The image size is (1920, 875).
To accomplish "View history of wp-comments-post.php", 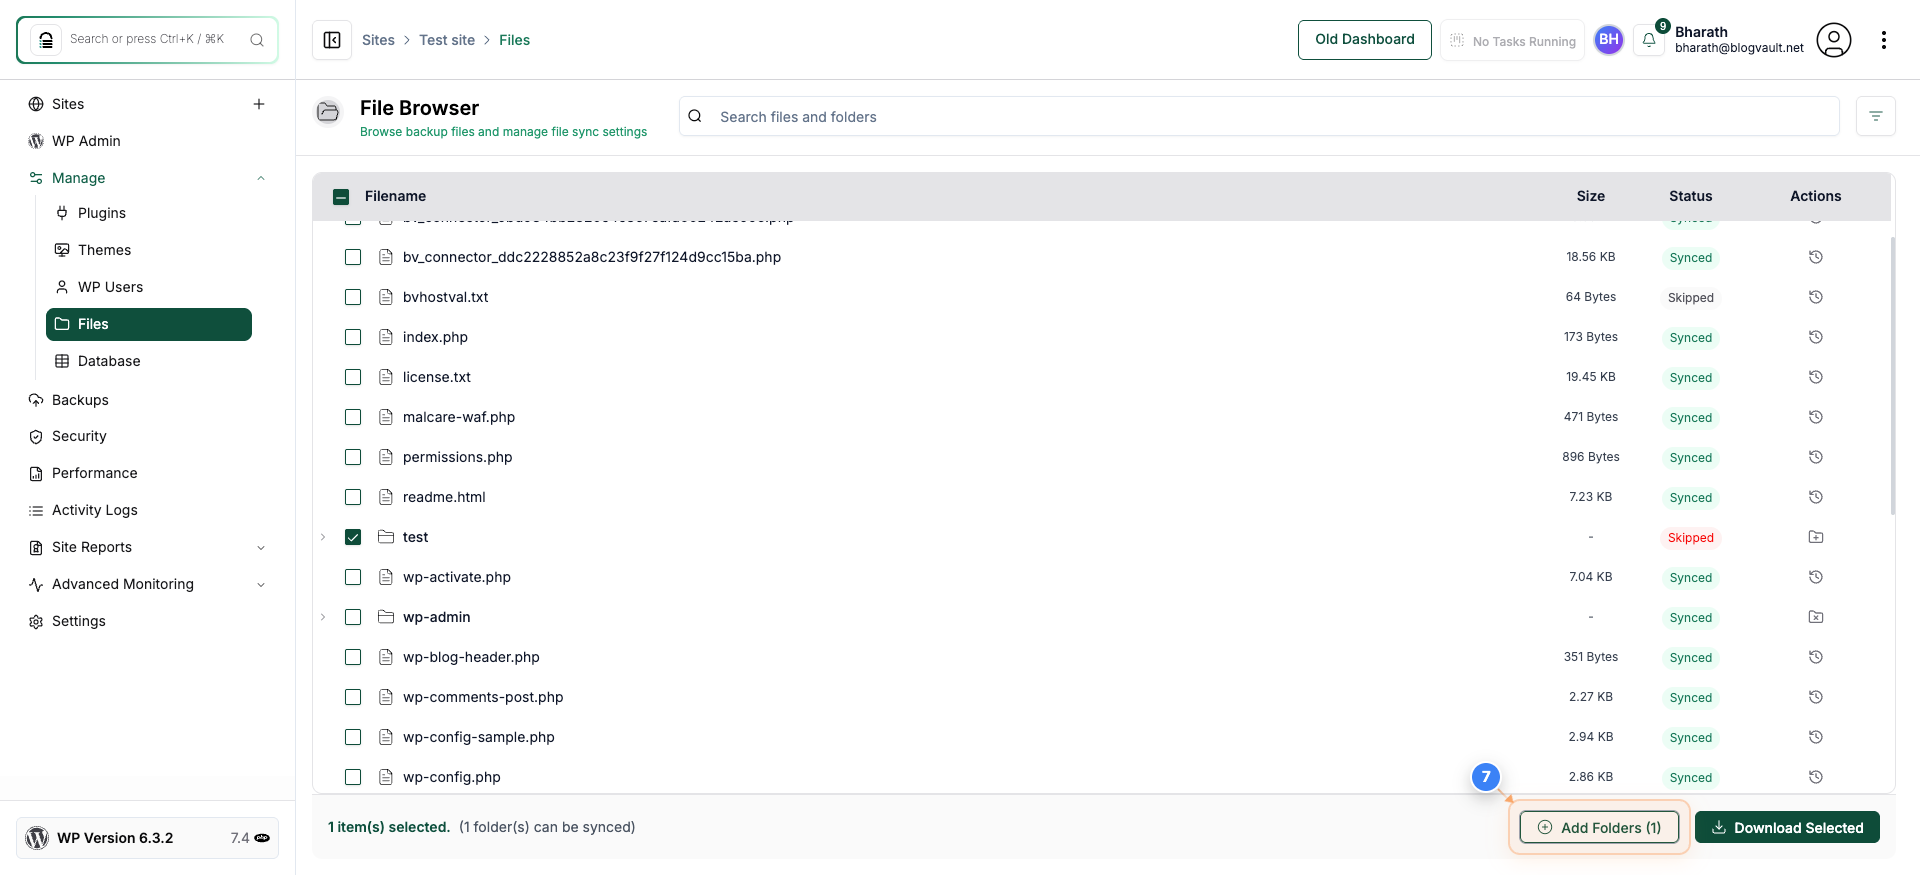I will (1816, 697).
